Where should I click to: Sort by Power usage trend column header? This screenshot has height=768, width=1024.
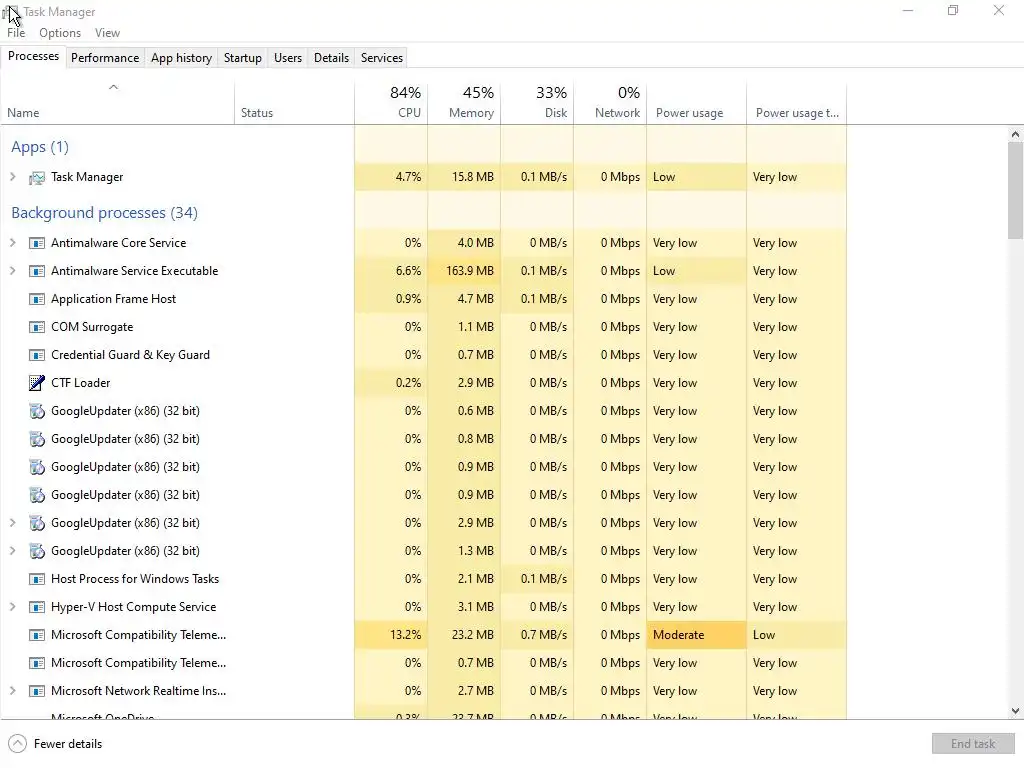(797, 104)
